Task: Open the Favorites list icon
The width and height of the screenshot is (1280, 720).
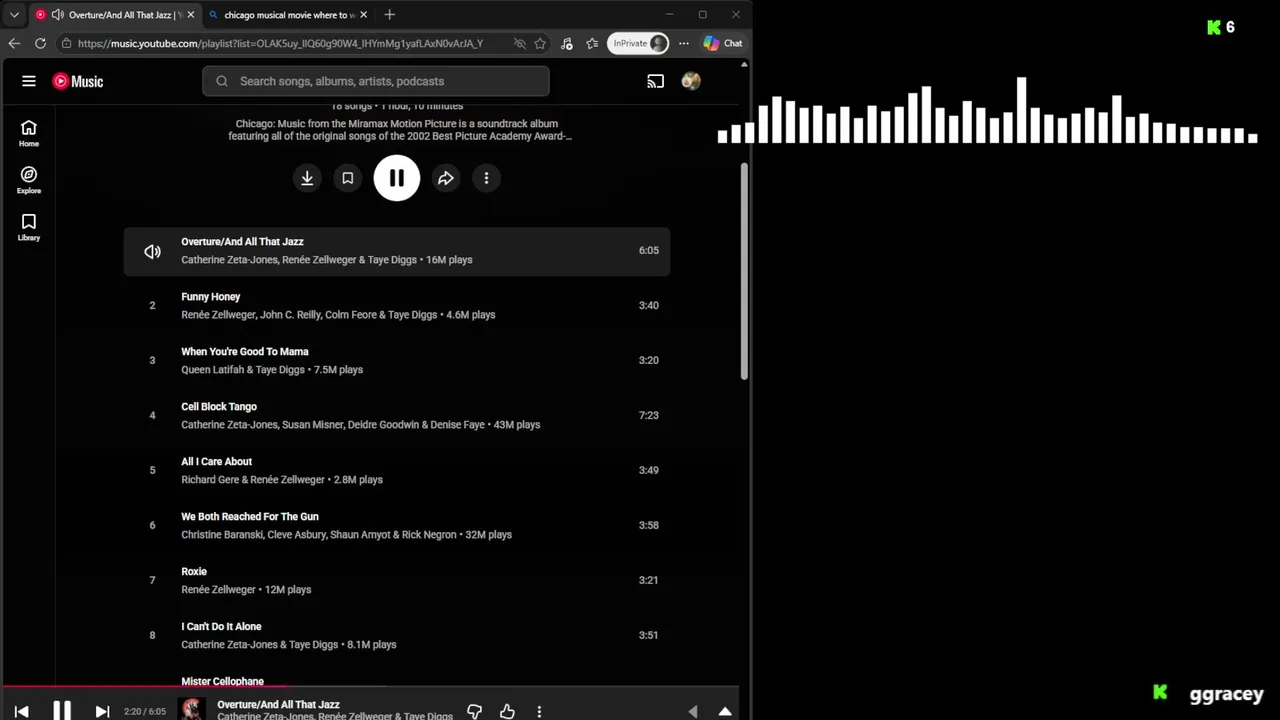Action: (x=592, y=43)
